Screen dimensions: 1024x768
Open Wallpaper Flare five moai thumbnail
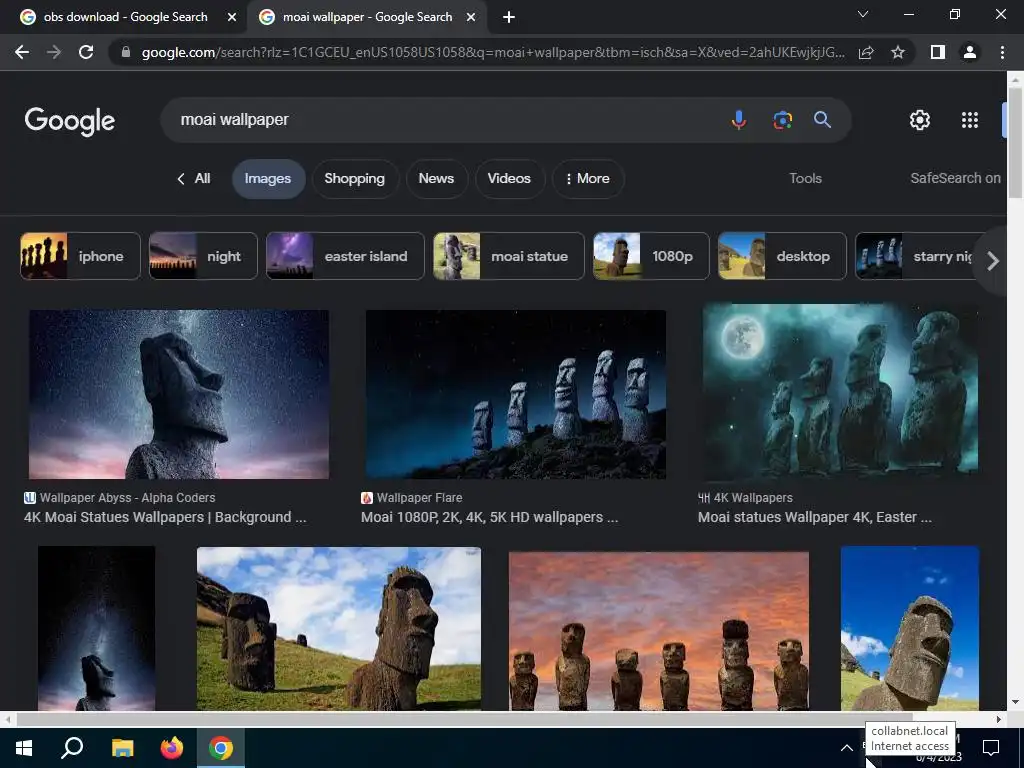516,394
